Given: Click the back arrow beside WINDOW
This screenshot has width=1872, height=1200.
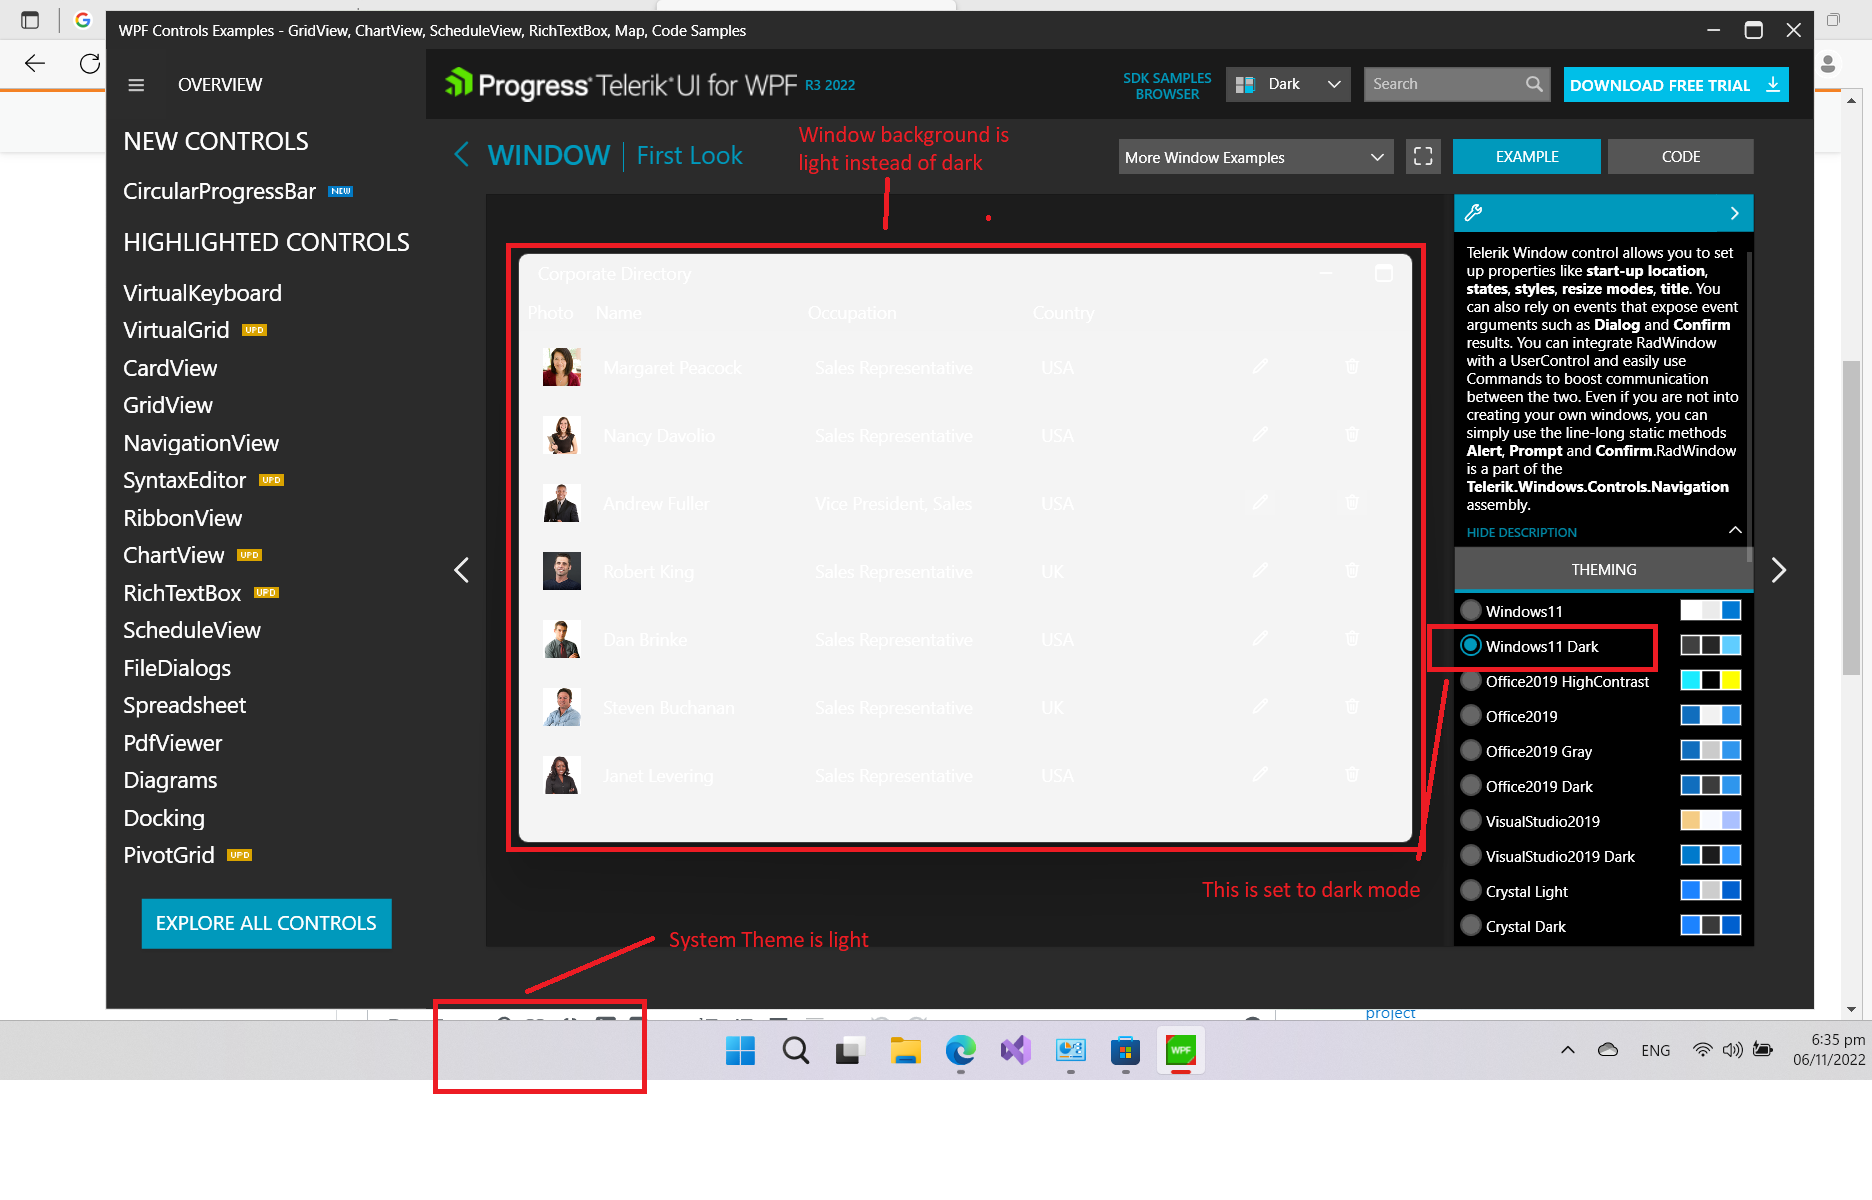Looking at the screenshot, I should (x=461, y=155).
